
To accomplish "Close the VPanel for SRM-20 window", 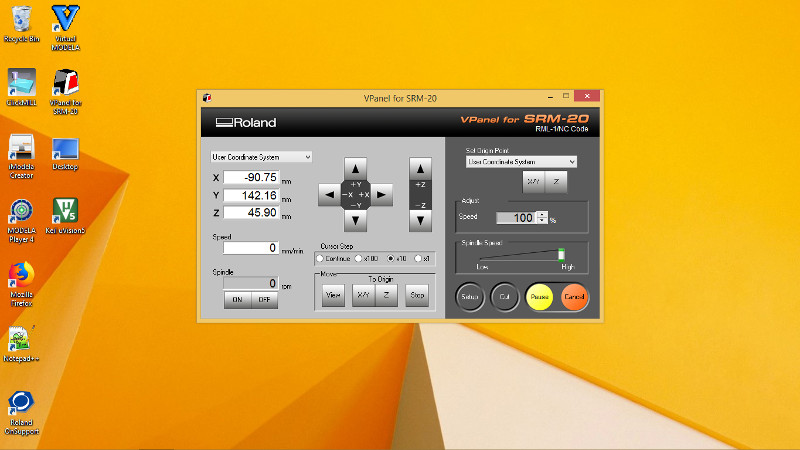I will click(x=587, y=96).
